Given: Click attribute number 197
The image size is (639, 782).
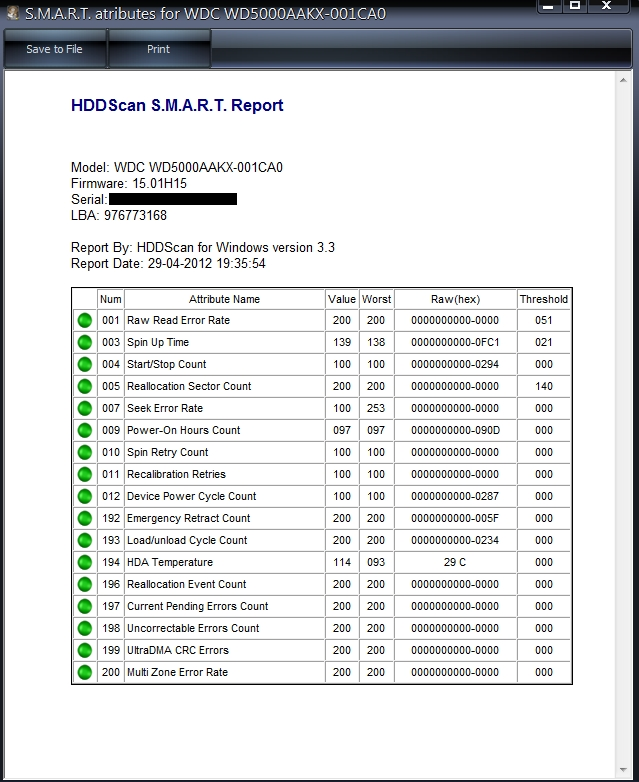Looking at the screenshot, I should 111,606.
